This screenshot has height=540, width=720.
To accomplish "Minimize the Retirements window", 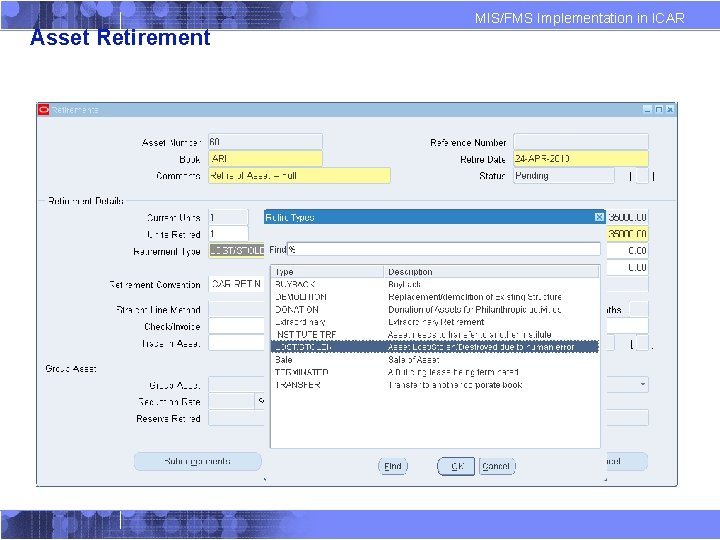I will point(647,109).
